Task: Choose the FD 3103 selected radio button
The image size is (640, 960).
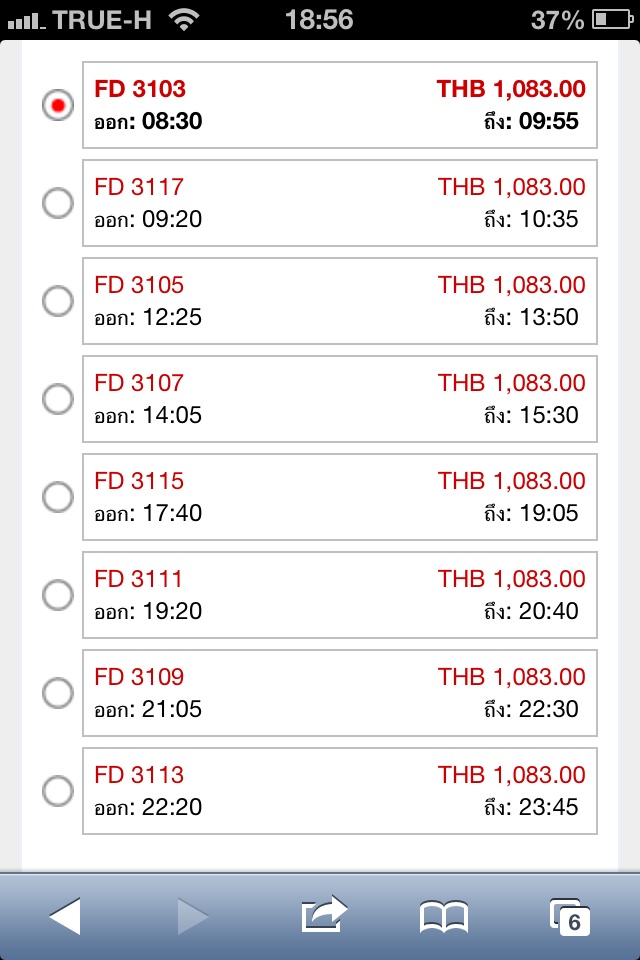Action: 58,105
